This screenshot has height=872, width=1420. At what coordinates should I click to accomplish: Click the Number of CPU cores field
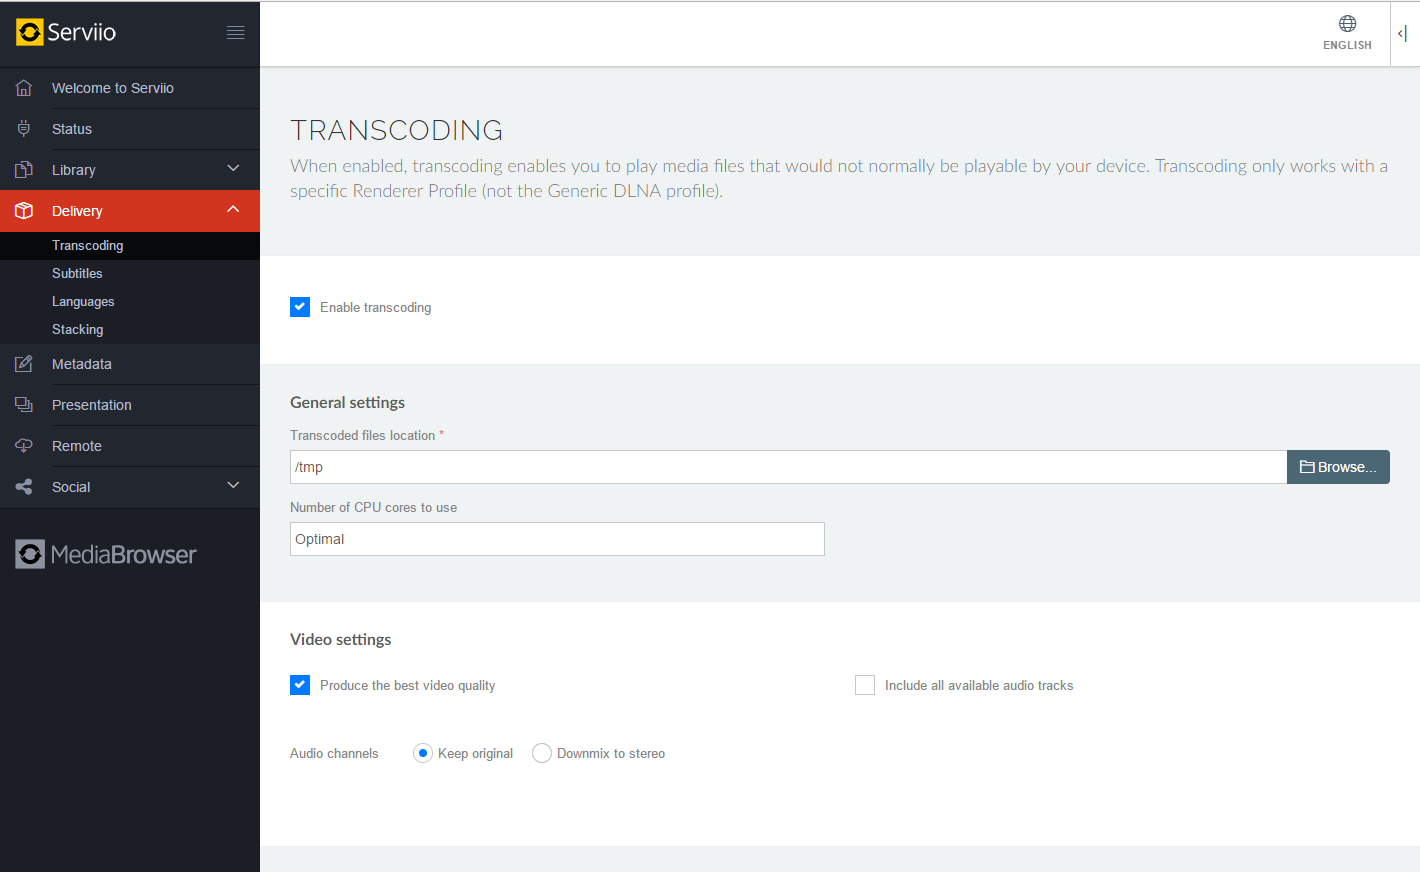557,539
